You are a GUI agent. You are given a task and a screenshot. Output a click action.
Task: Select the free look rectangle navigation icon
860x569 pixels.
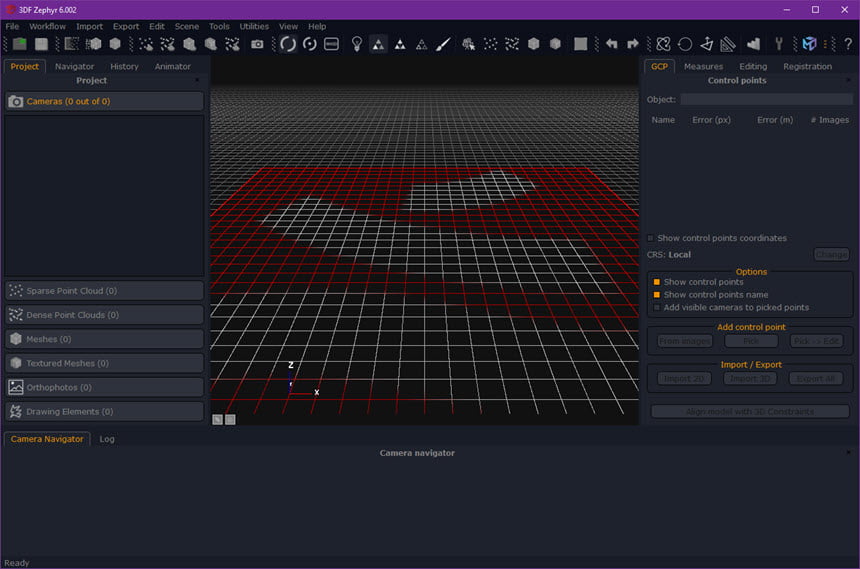pyautogui.click(x=331, y=44)
